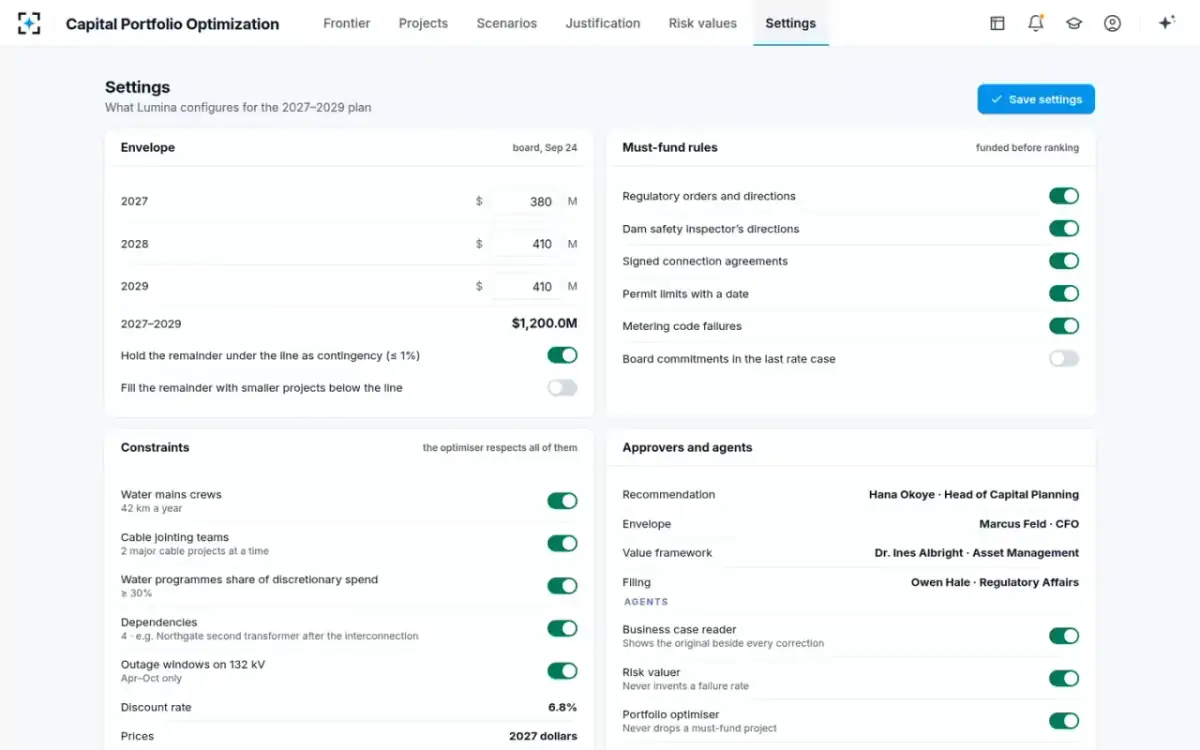Toggle the Cable jointing teams constraint
1200x750 pixels.
tap(562, 543)
